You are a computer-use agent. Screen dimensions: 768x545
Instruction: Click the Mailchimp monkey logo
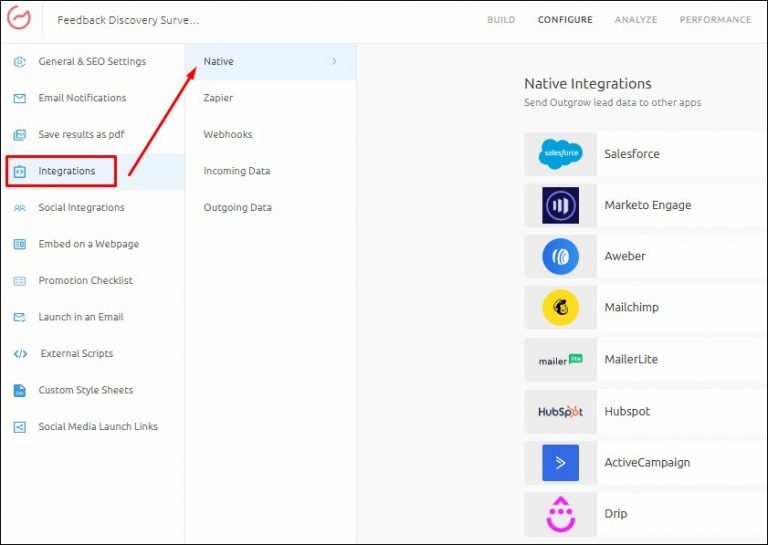coord(560,308)
